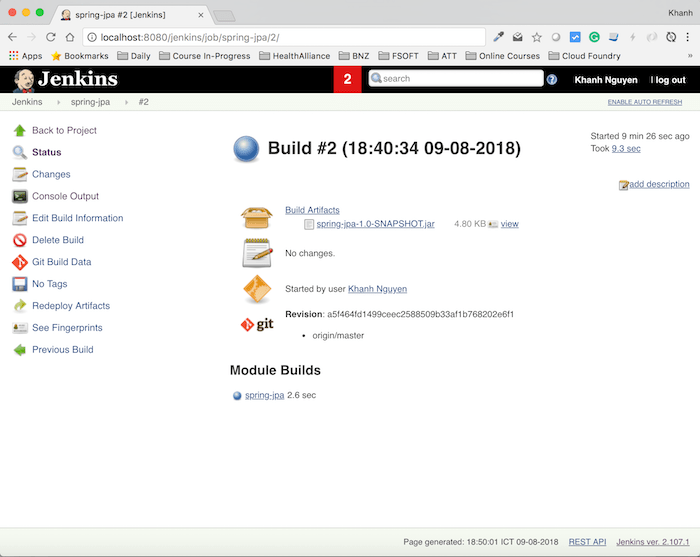Click the No Tags floppy disk icon

click(20, 284)
